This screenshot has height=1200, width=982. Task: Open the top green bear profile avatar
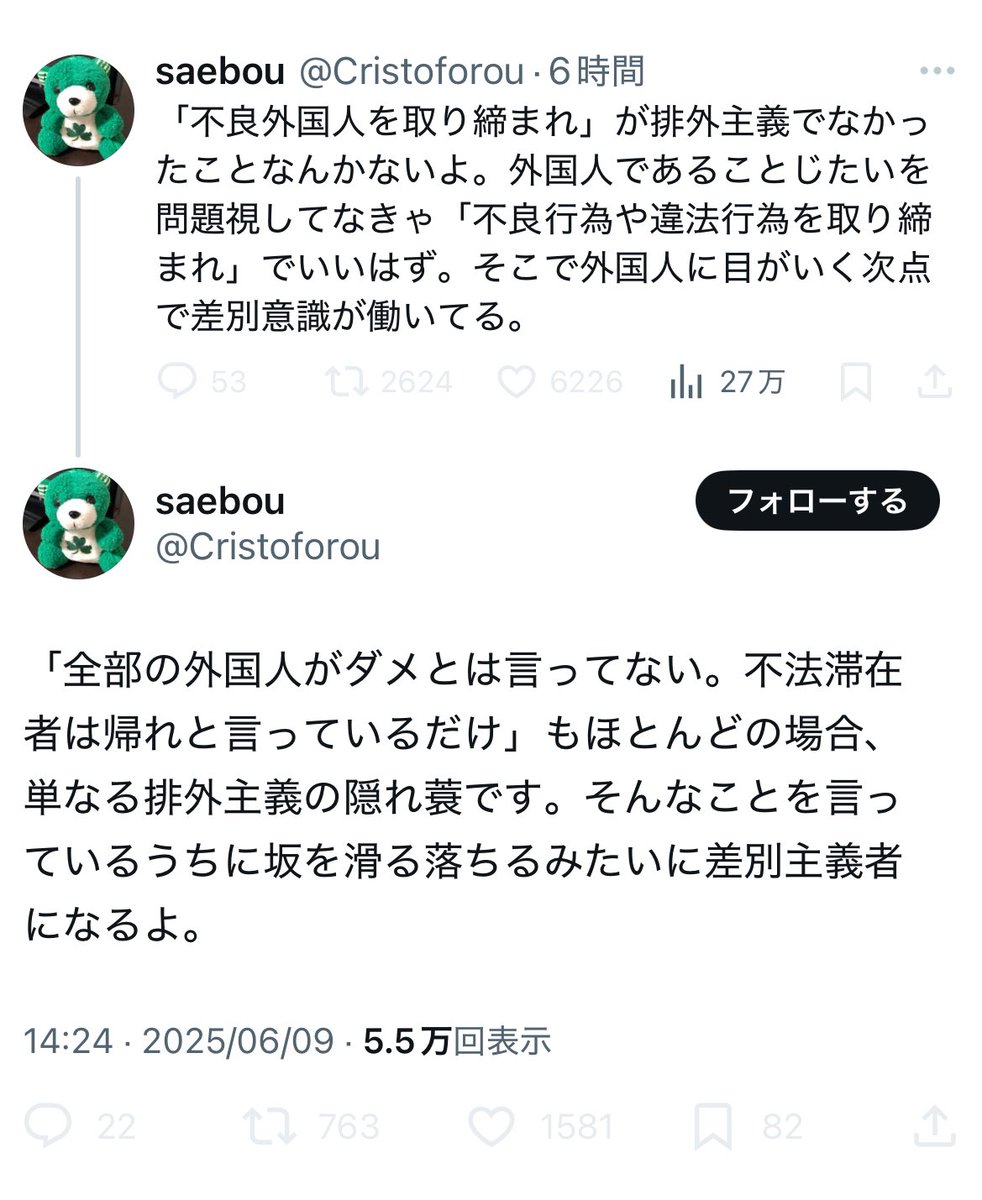78,109
